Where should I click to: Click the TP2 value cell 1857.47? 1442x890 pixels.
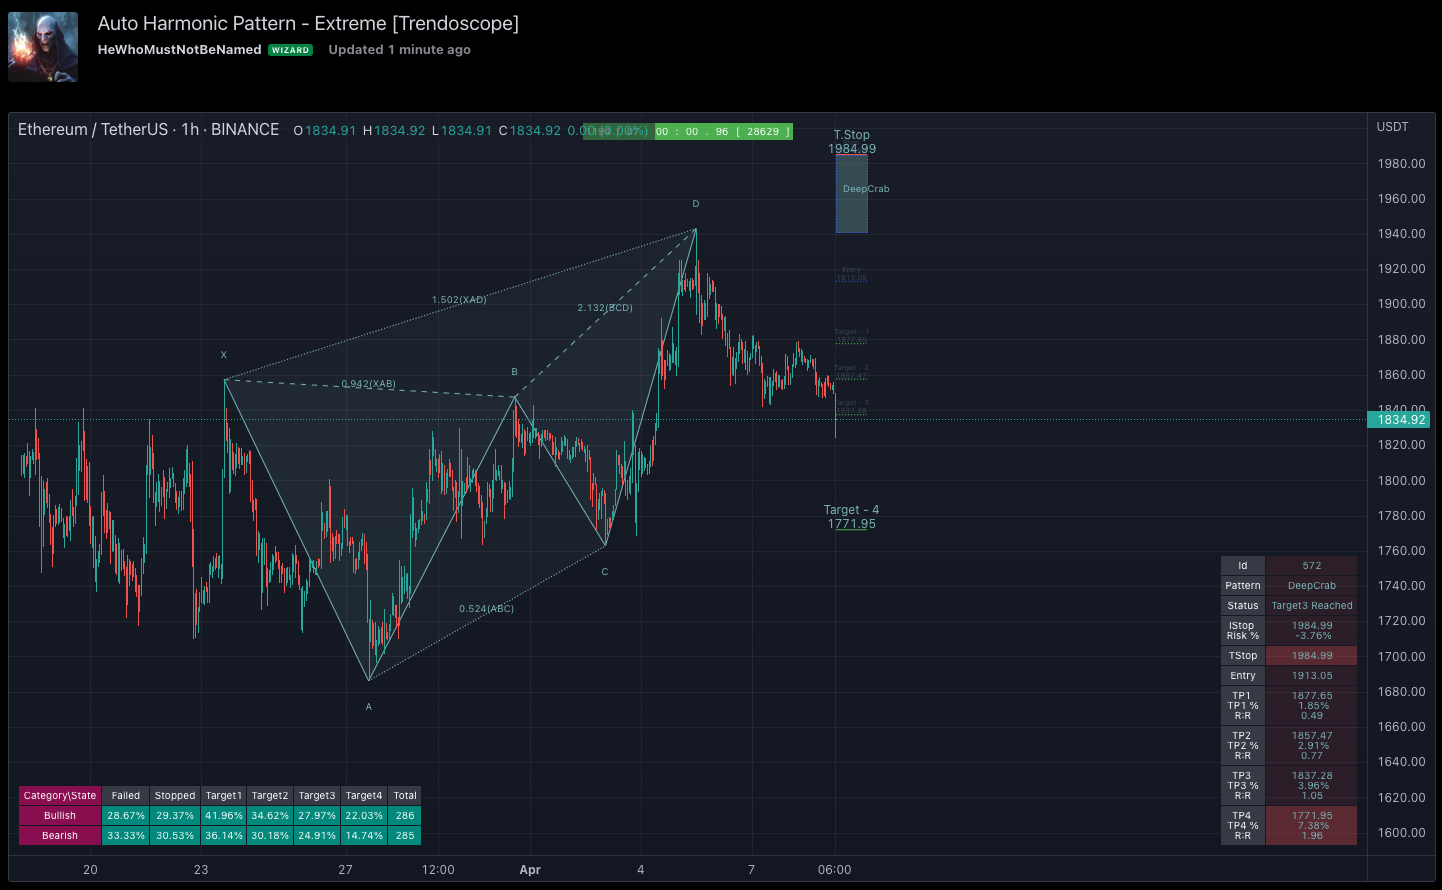(1312, 746)
